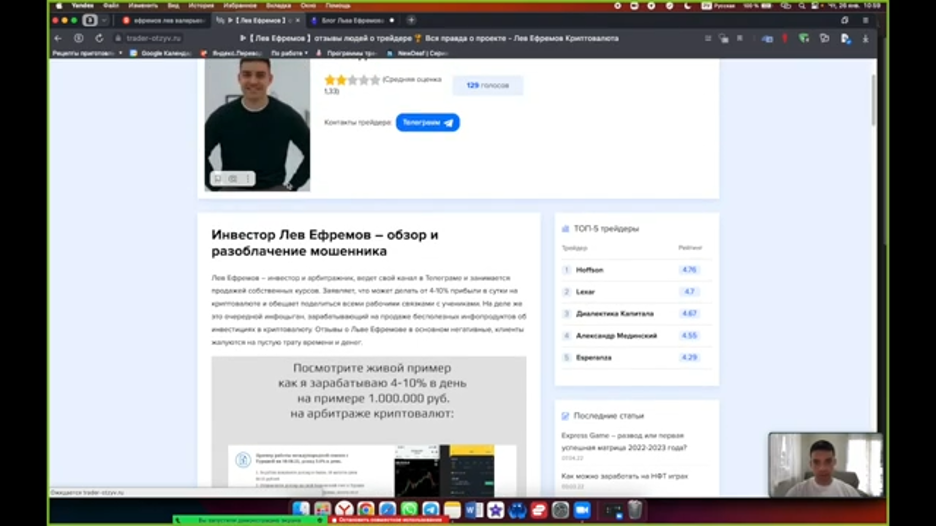Viewport: 936px width, 526px height.
Task: Open the Trash in the Dock
Action: (x=635, y=509)
